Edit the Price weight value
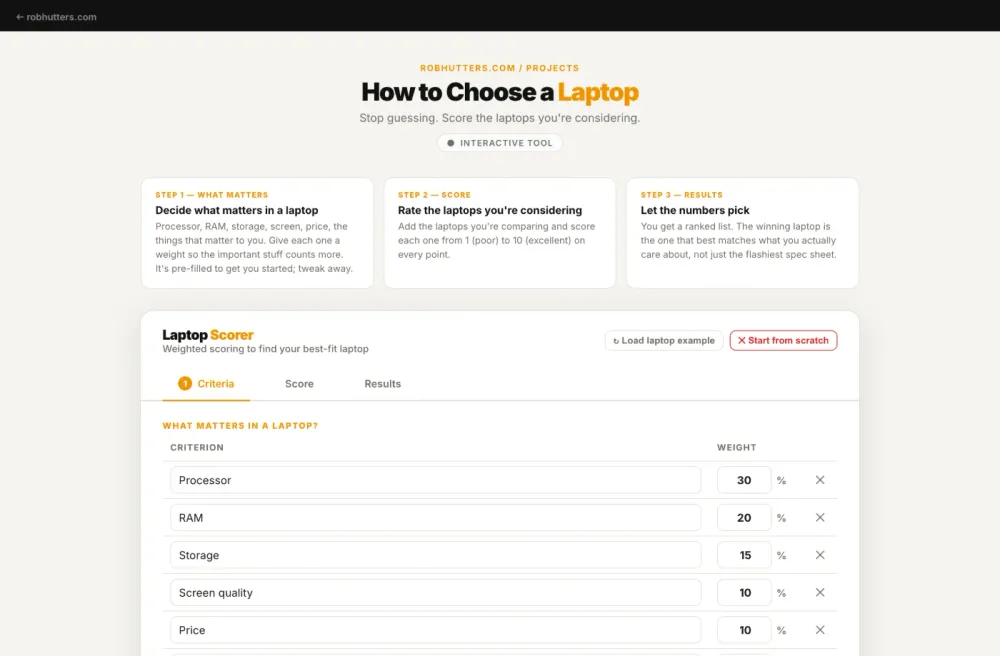1000x656 pixels. (744, 630)
